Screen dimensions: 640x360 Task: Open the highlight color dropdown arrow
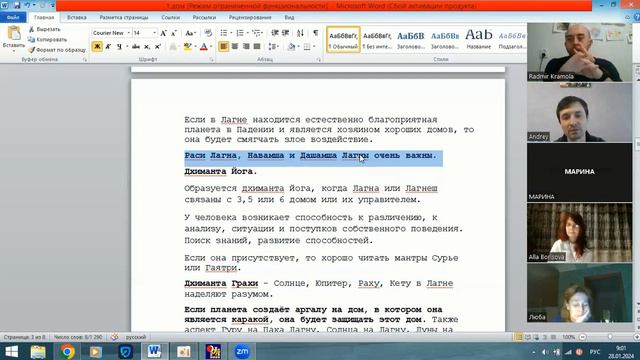(195, 47)
